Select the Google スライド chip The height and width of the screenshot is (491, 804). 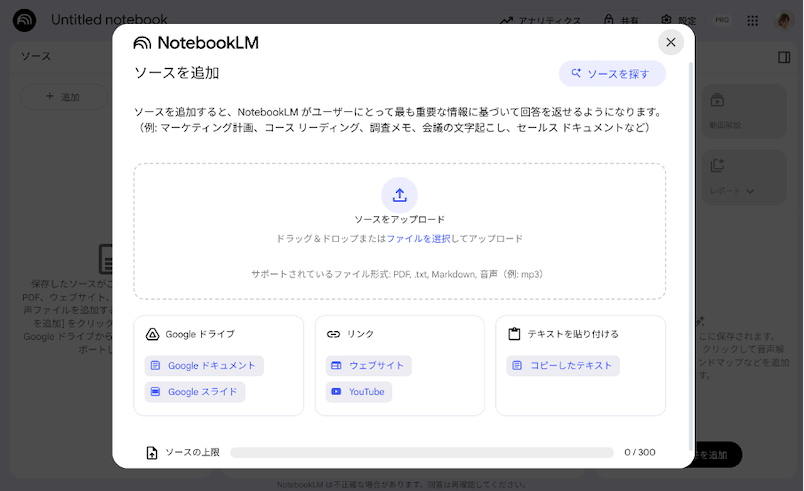195,392
